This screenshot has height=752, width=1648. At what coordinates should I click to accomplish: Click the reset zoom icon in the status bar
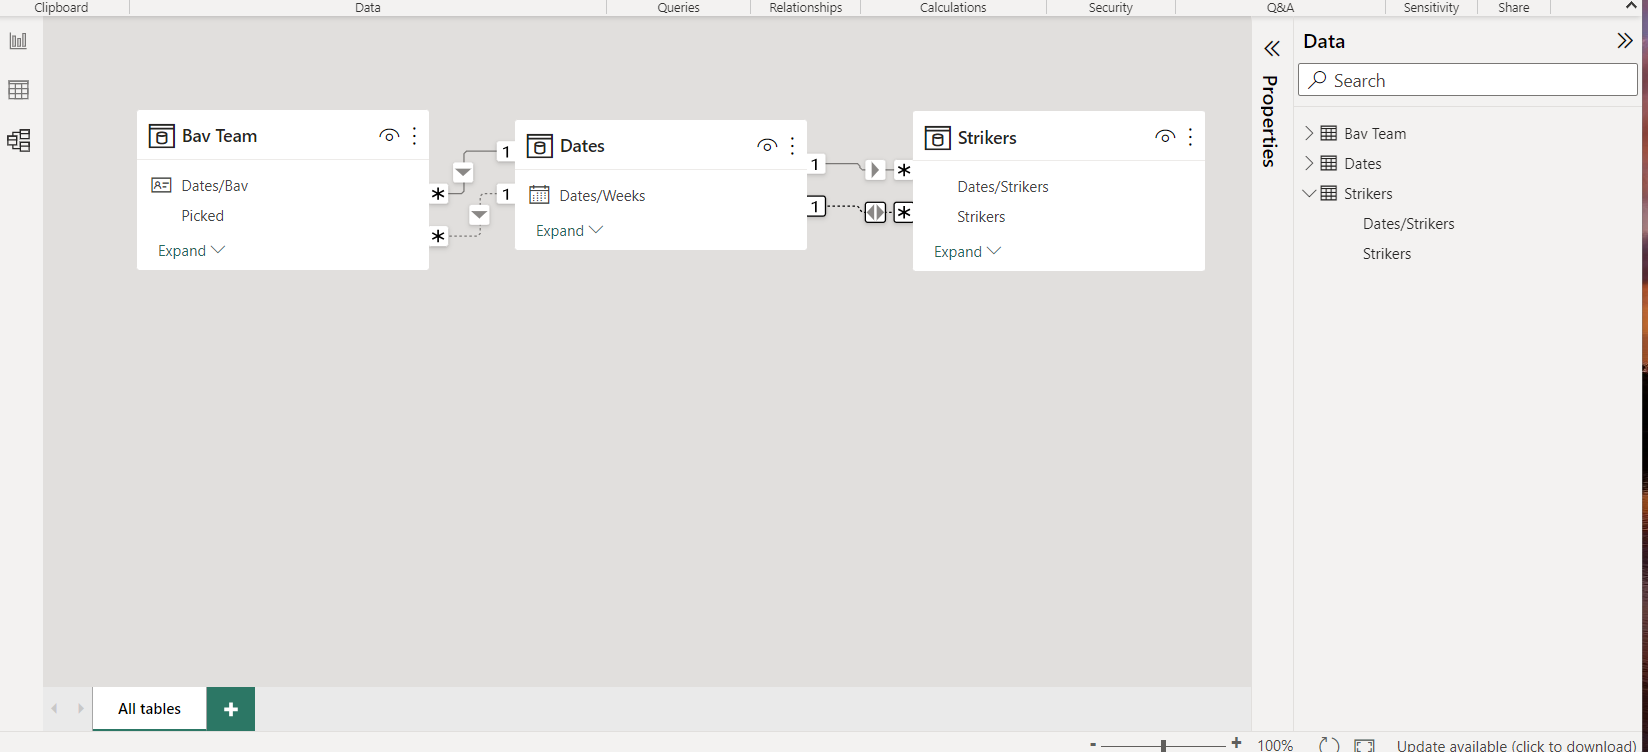click(x=1329, y=745)
